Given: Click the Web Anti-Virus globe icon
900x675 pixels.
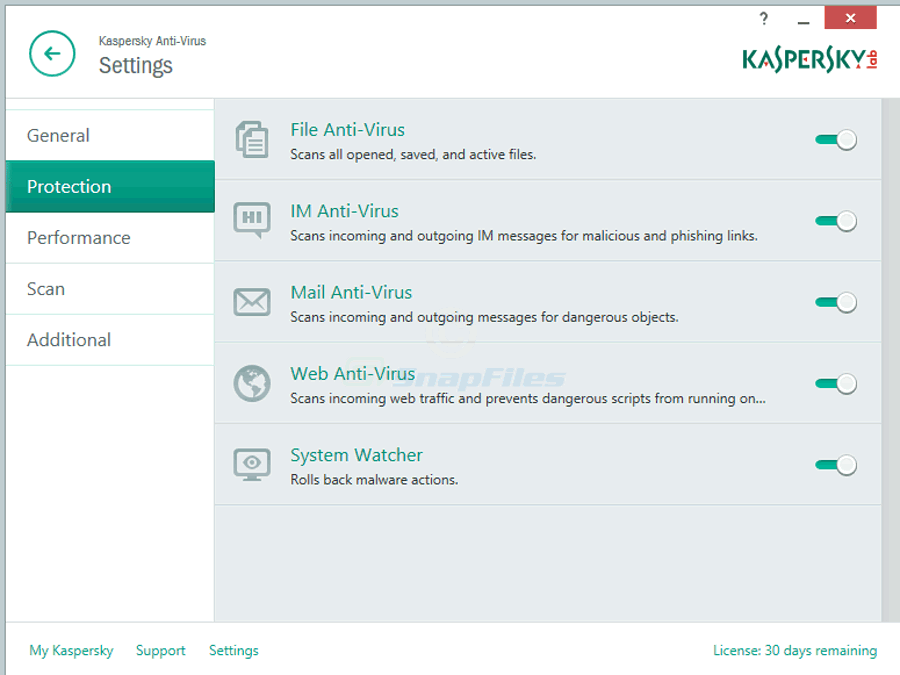Looking at the screenshot, I should pos(252,383).
